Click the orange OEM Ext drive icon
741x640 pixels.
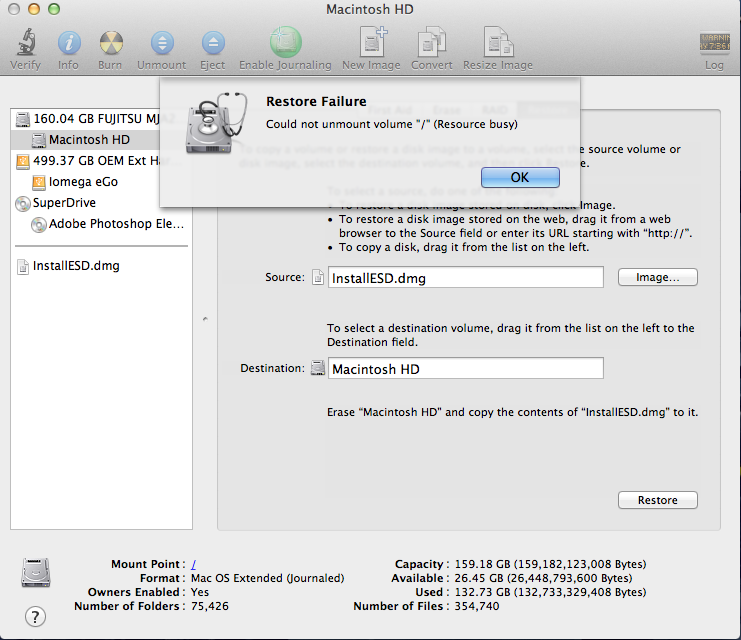23,161
